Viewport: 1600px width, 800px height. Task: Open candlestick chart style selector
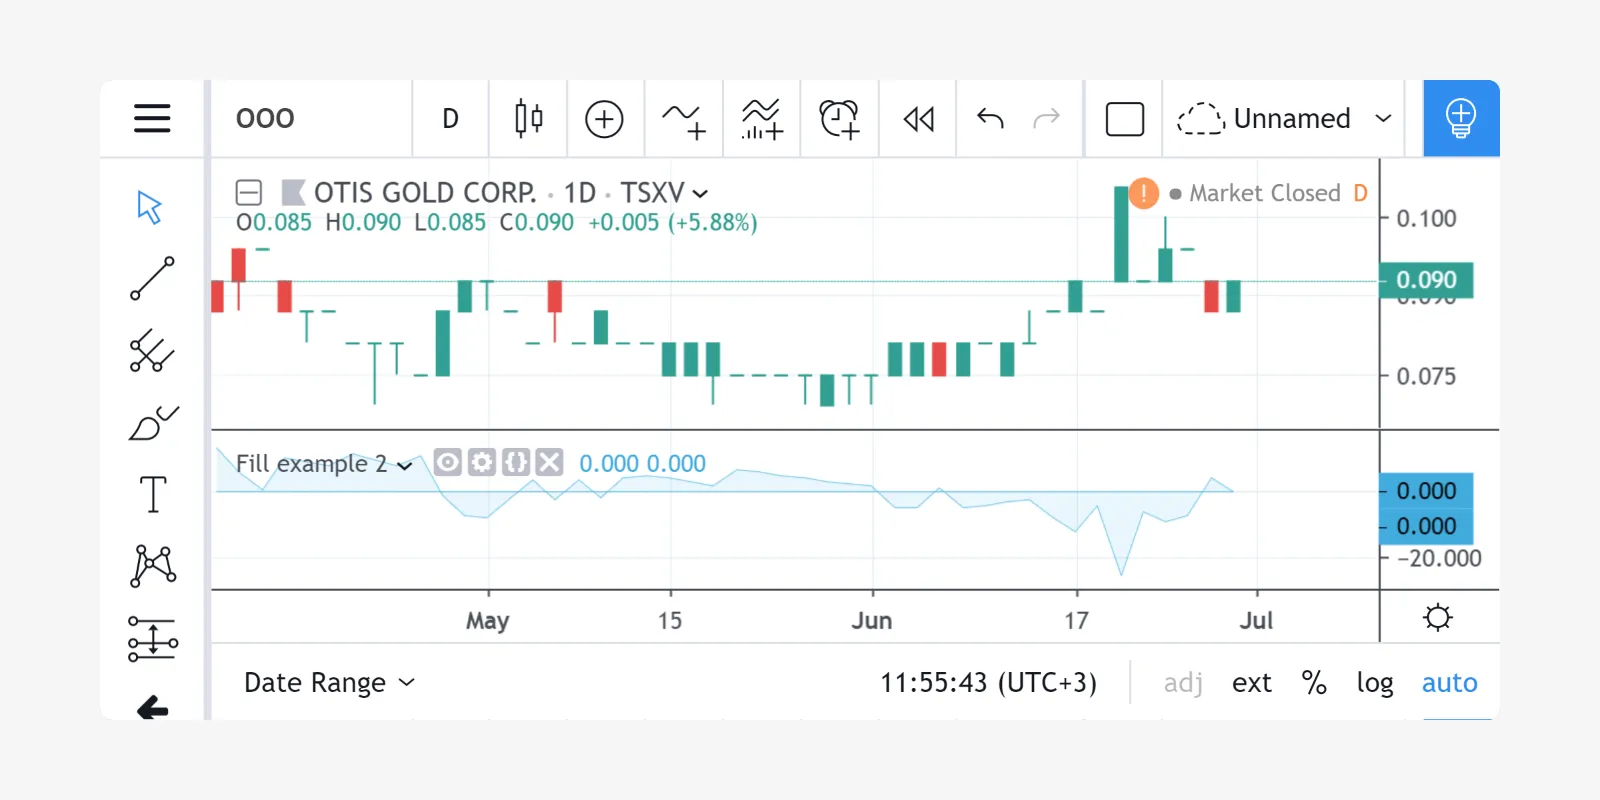[528, 118]
